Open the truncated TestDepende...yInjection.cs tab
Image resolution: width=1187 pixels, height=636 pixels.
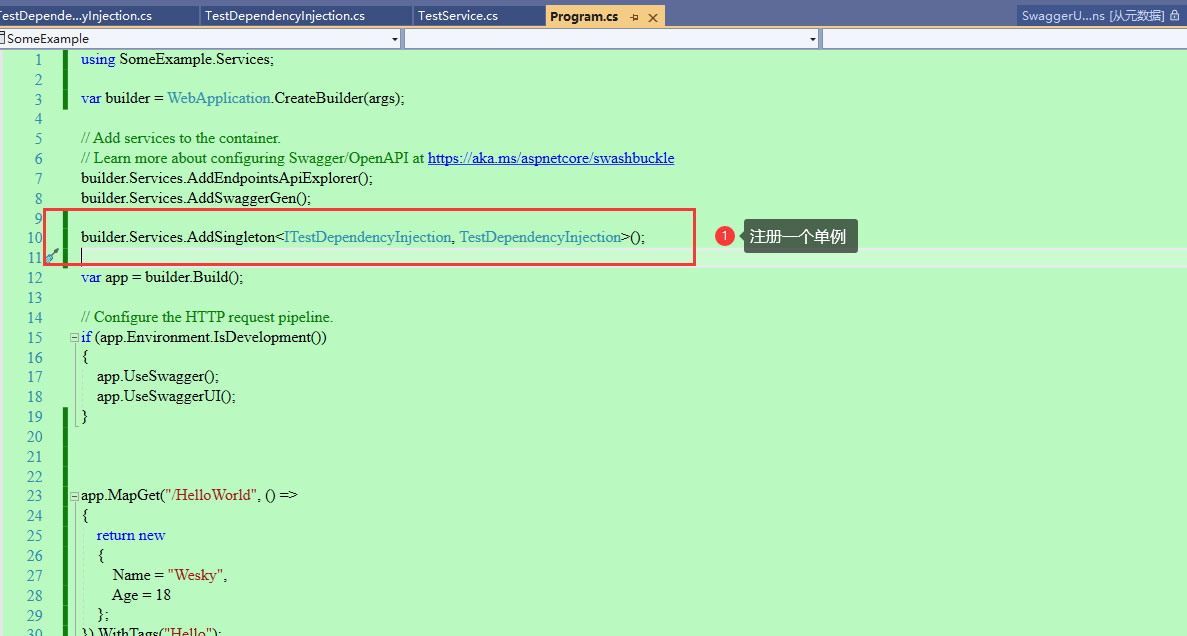tap(76, 16)
